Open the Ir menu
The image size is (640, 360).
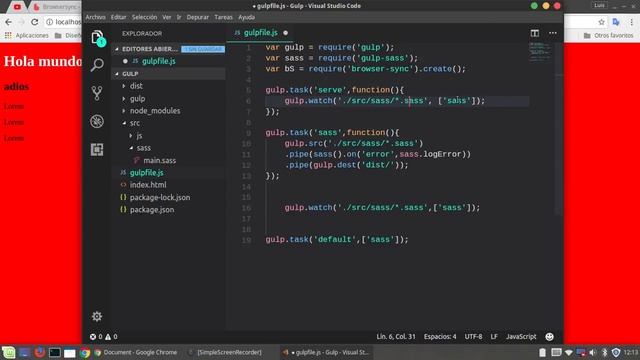tap(179, 17)
